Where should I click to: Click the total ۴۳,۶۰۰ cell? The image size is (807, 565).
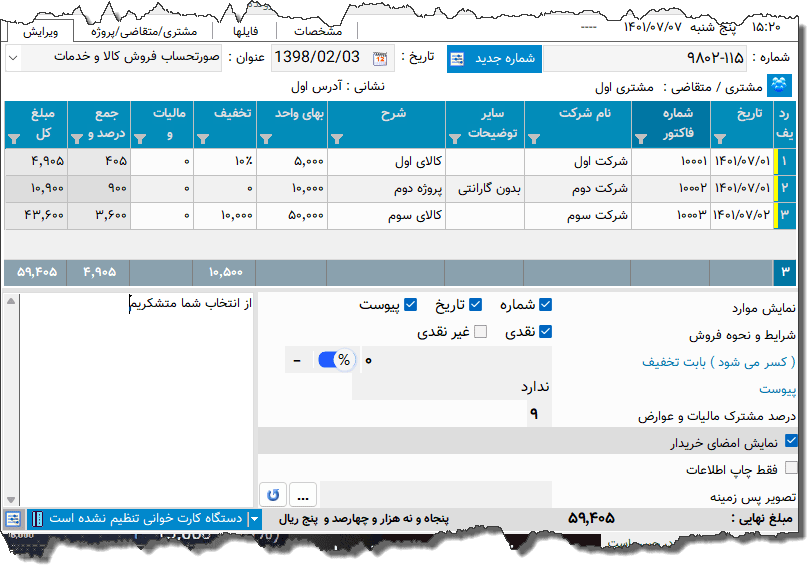pyautogui.click(x=36, y=216)
